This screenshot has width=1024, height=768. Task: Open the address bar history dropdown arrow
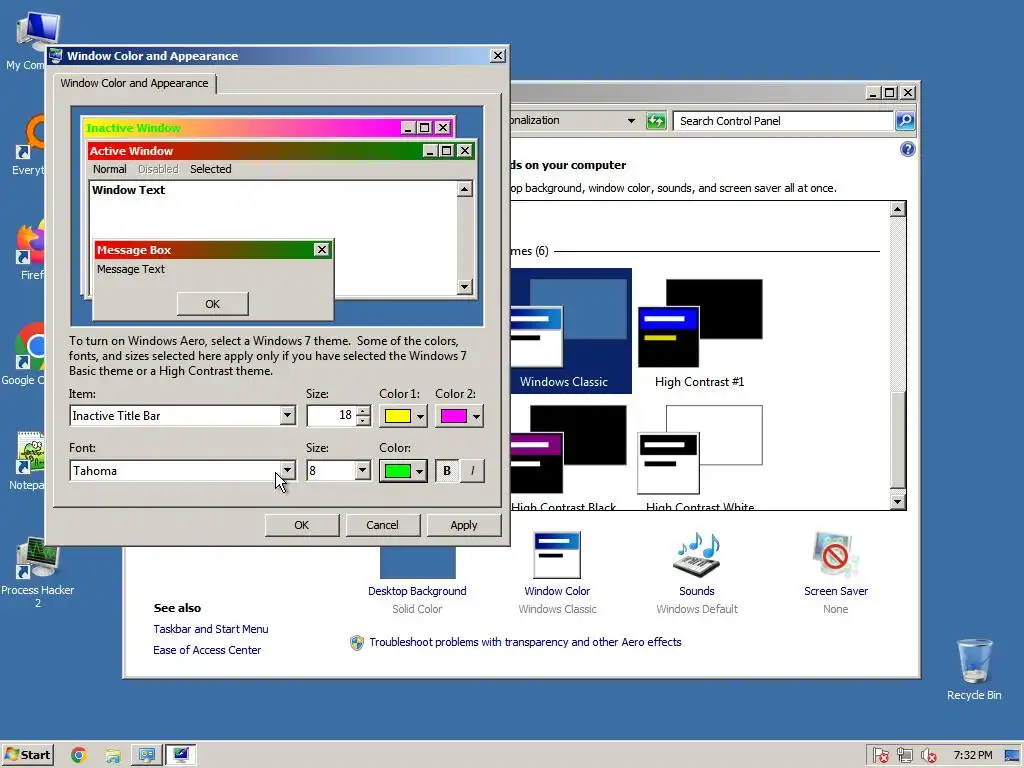coord(631,121)
